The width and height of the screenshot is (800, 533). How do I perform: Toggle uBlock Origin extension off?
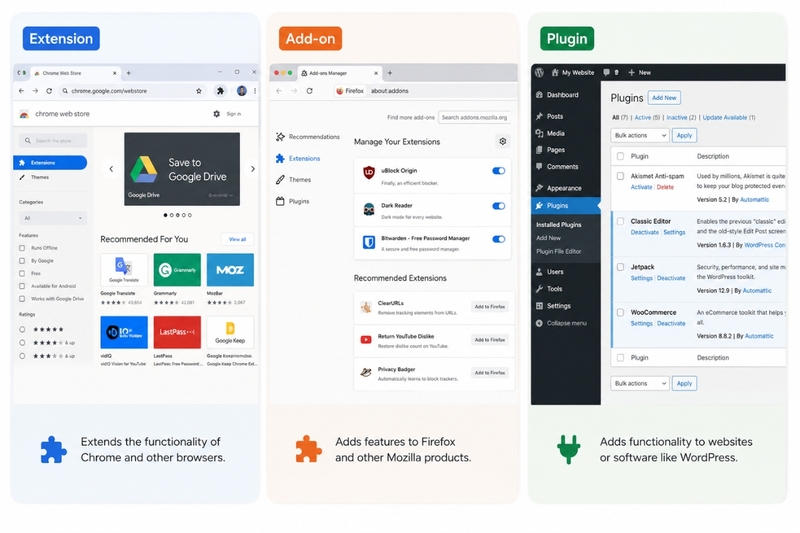[x=498, y=171]
